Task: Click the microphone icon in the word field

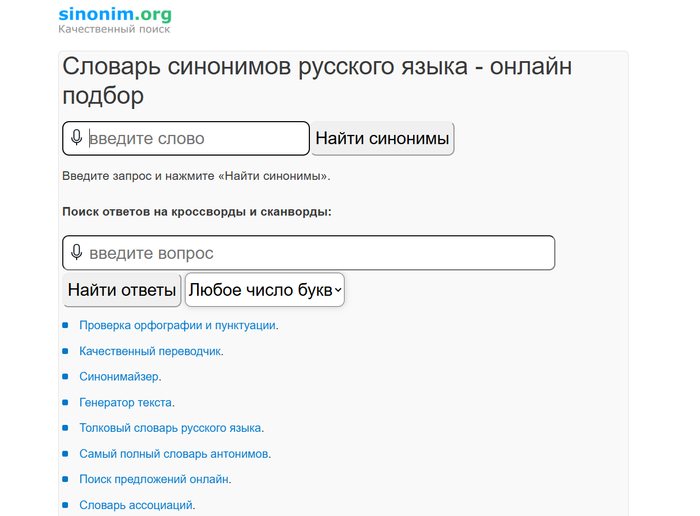Action: [76, 138]
